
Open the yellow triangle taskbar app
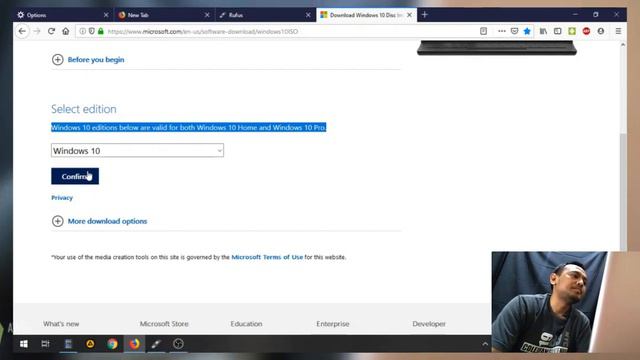[90, 344]
